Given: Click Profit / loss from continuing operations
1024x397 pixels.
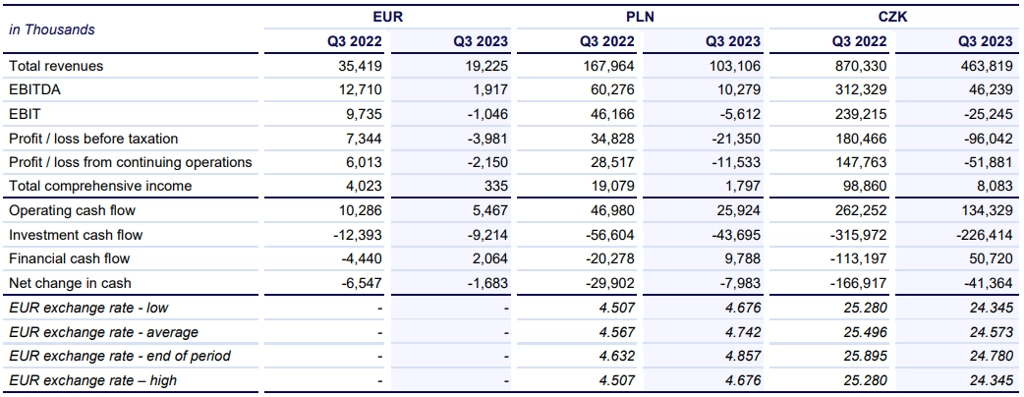Looking at the screenshot, I should click(131, 163).
